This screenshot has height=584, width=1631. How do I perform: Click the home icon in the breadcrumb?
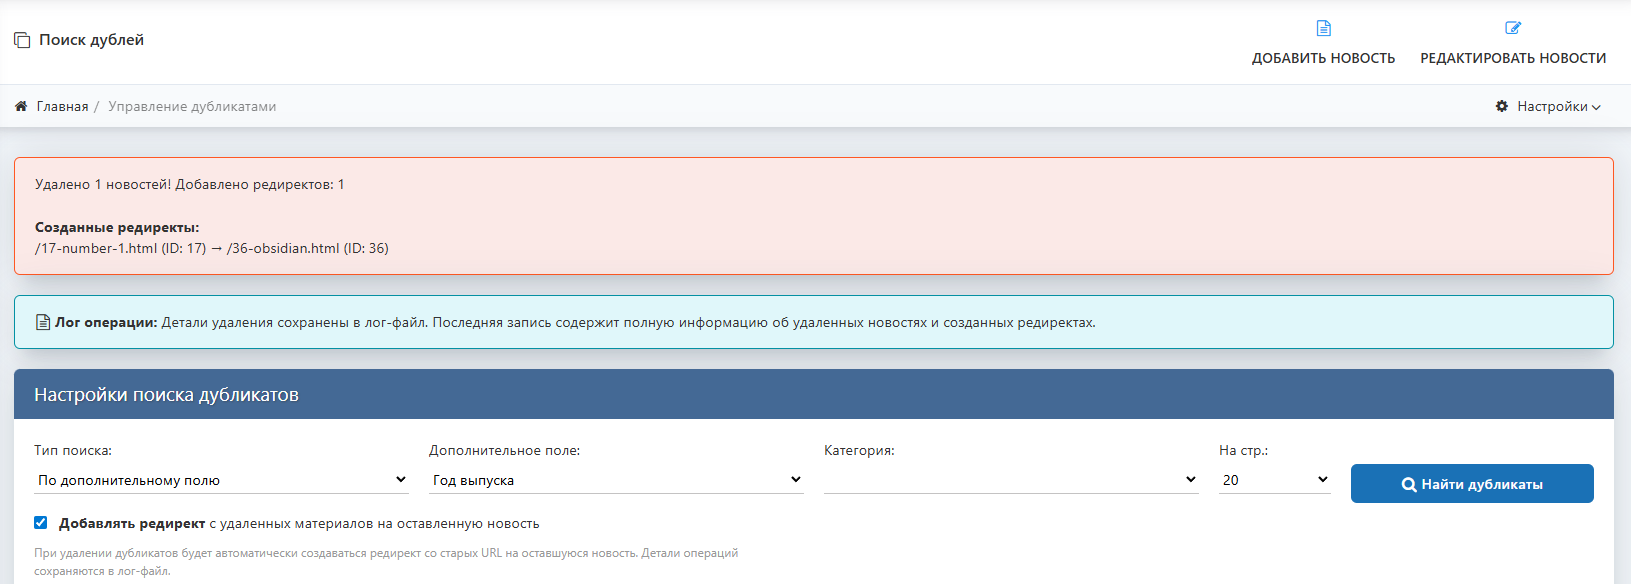click(21, 106)
